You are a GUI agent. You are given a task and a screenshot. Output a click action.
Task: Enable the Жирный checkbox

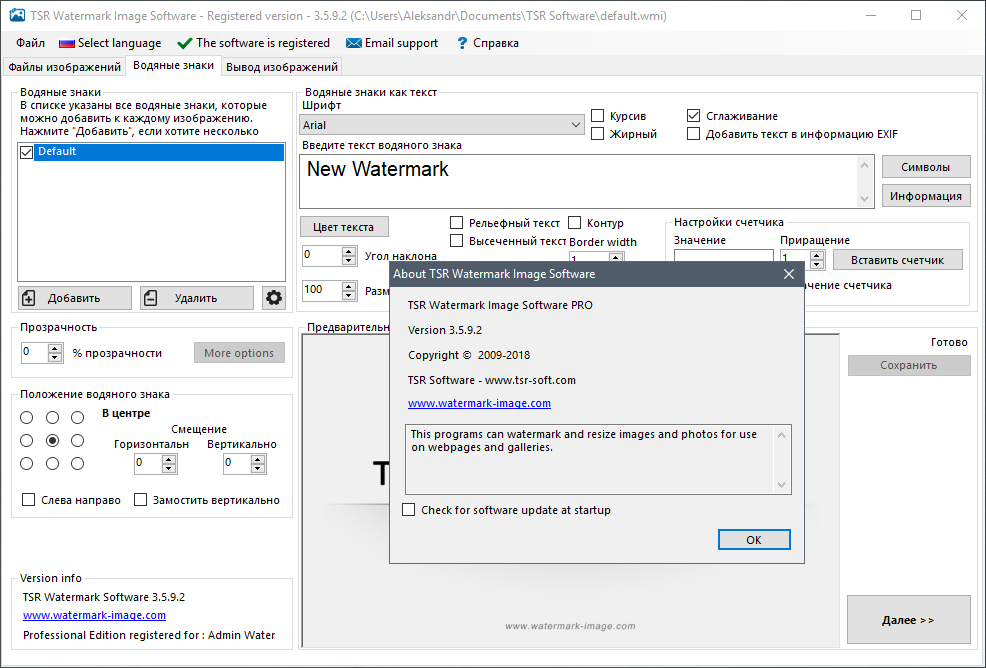[598, 134]
